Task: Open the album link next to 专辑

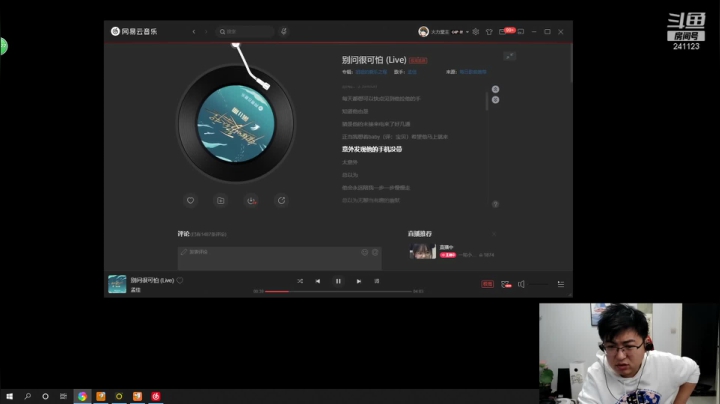Action: (x=371, y=72)
